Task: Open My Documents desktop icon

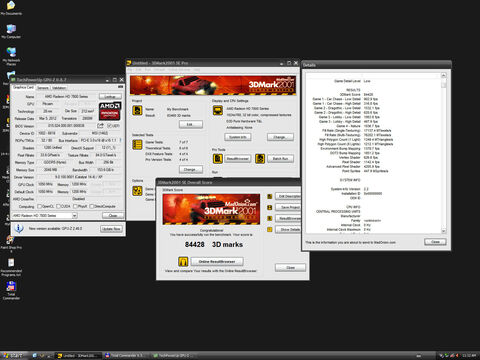Action: pyautogui.click(x=11, y=7)
